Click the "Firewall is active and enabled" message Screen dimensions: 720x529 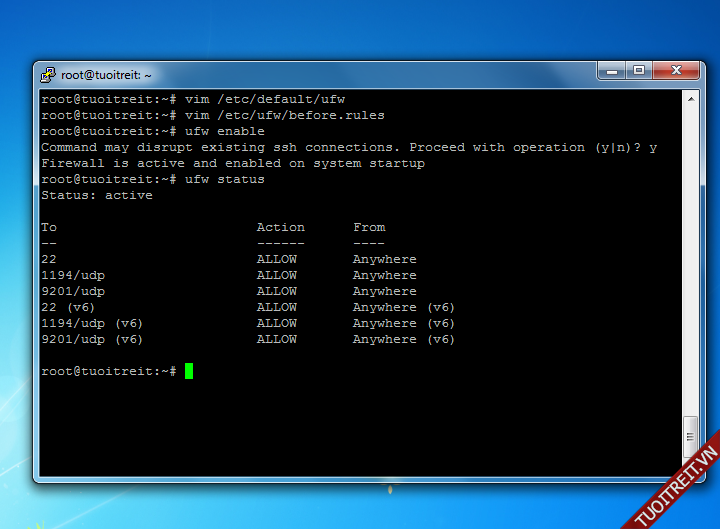232,163
